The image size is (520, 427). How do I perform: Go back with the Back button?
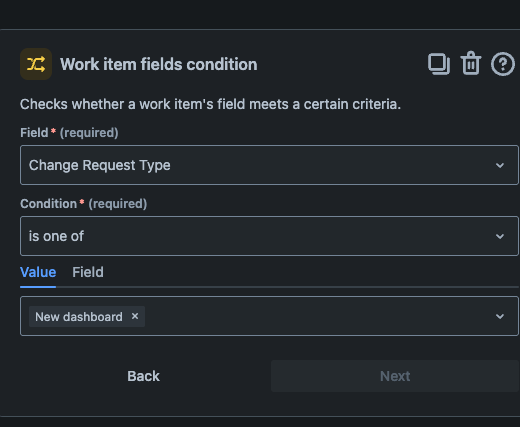point(143,376)
